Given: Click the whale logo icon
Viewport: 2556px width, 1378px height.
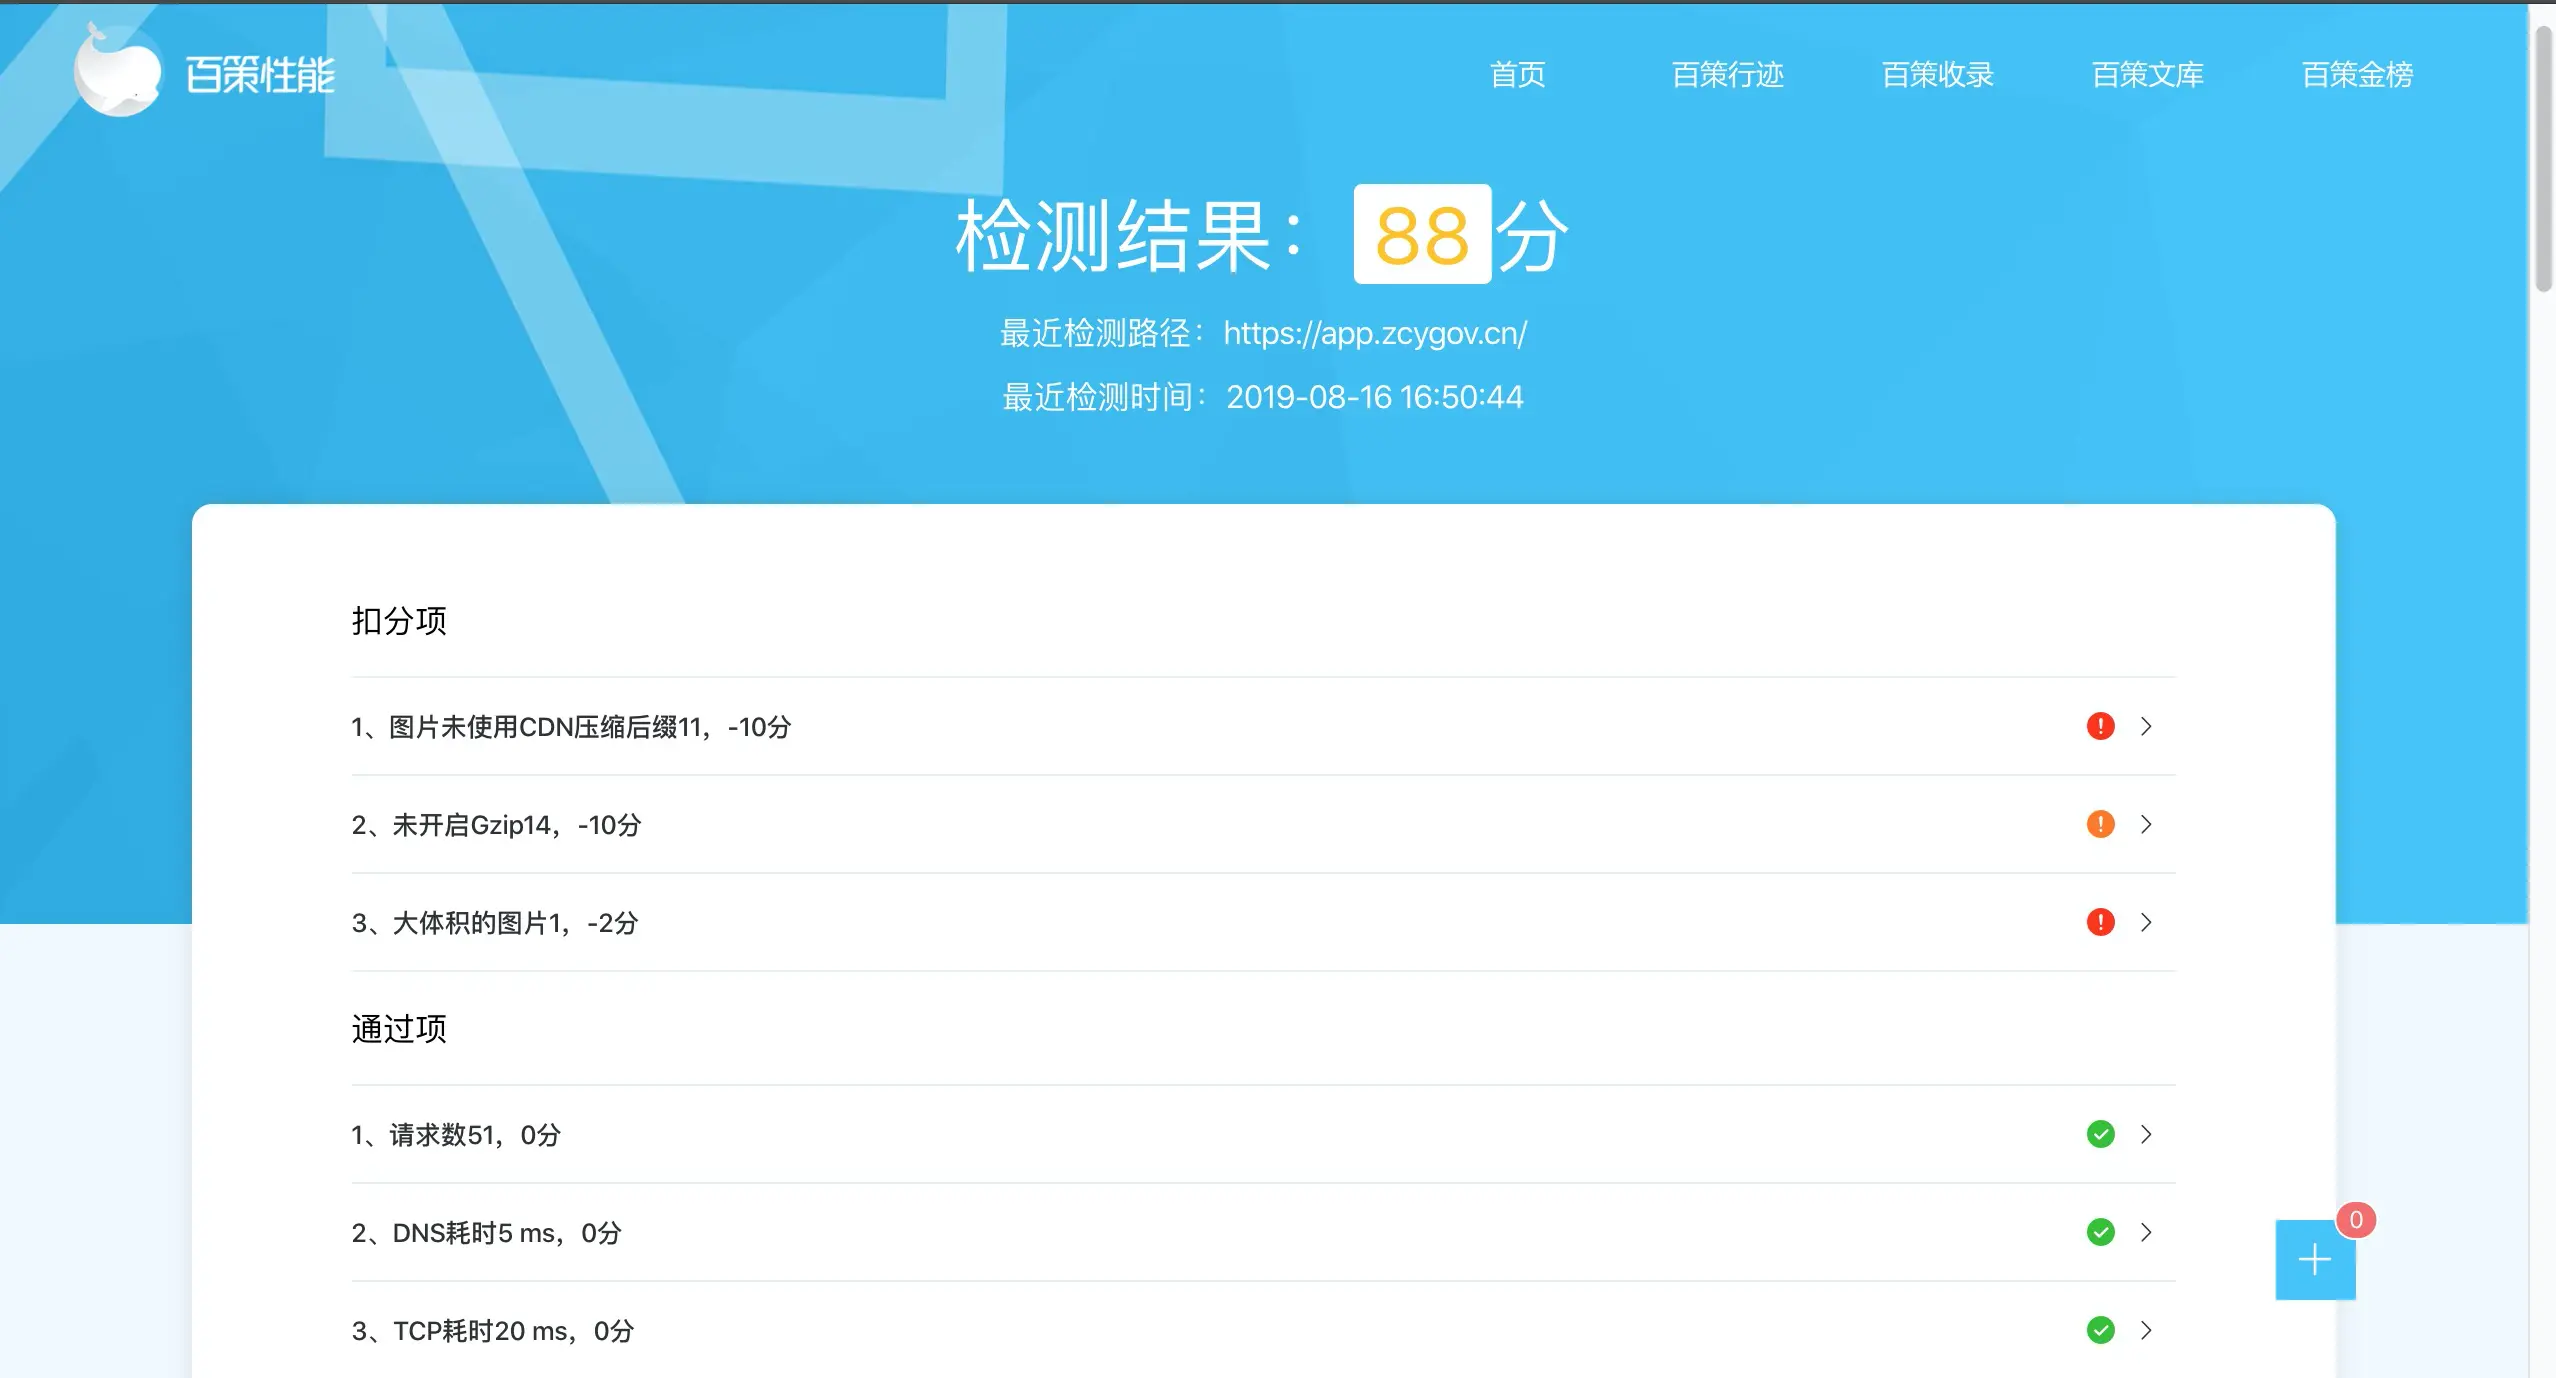Looking at the screenshot, I should [118, 70].
